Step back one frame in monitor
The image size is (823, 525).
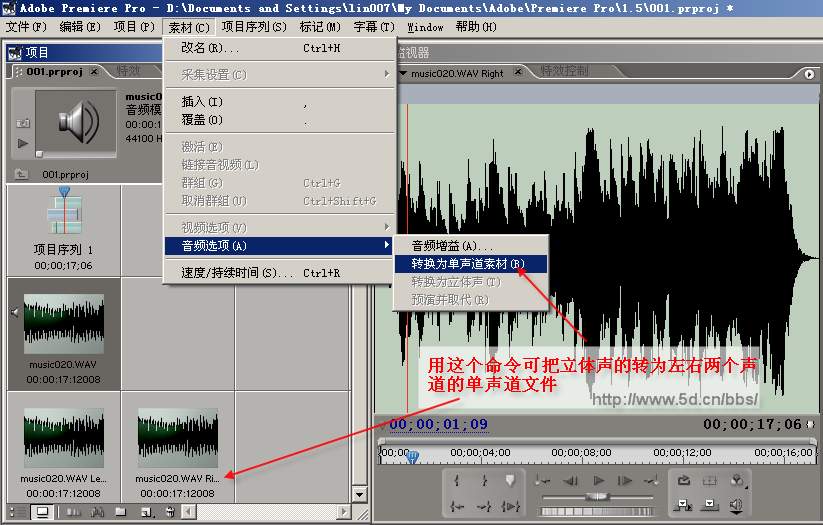571,480
